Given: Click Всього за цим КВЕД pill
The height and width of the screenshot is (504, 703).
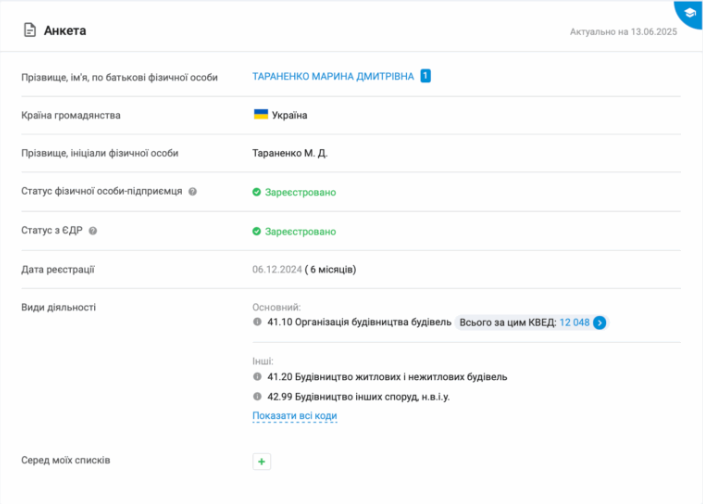Looking at the screenshot, I should click(x=532, y=322).
